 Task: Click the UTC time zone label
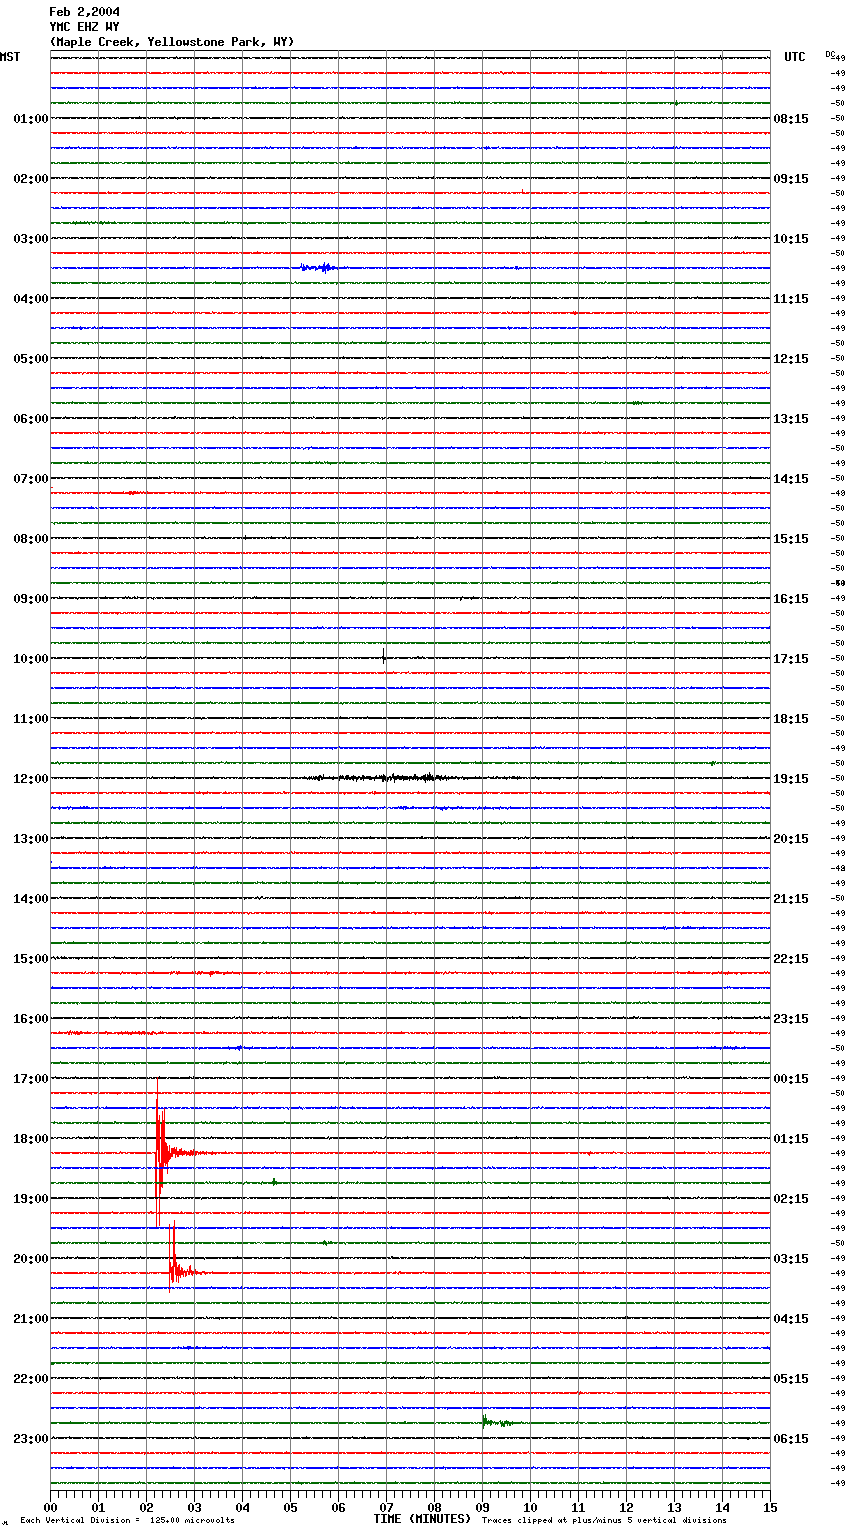point(795,57)
